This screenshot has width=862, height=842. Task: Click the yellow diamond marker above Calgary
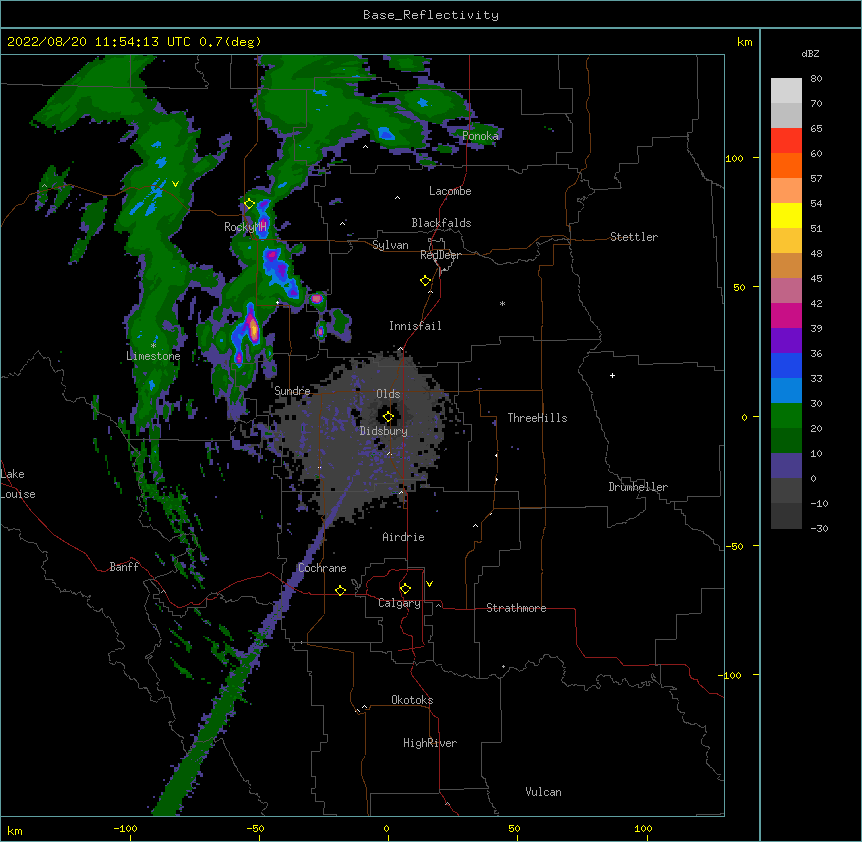click(x=405, y=589)
